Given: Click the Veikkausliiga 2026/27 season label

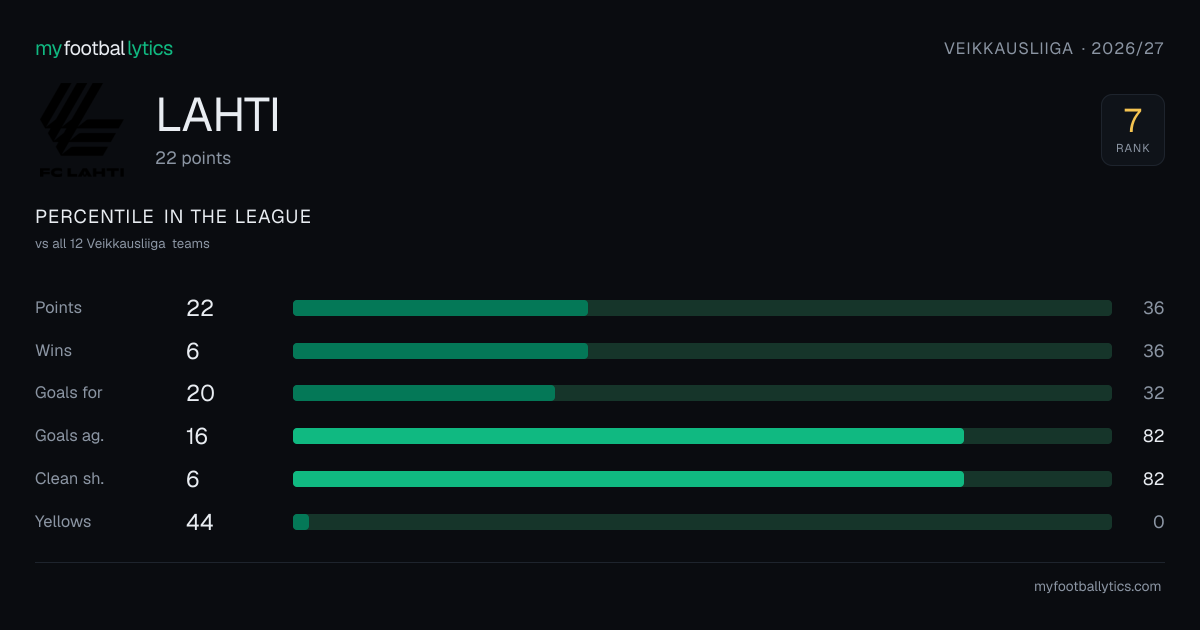Looking at the screenshot, I should (x=1054, y=48).
